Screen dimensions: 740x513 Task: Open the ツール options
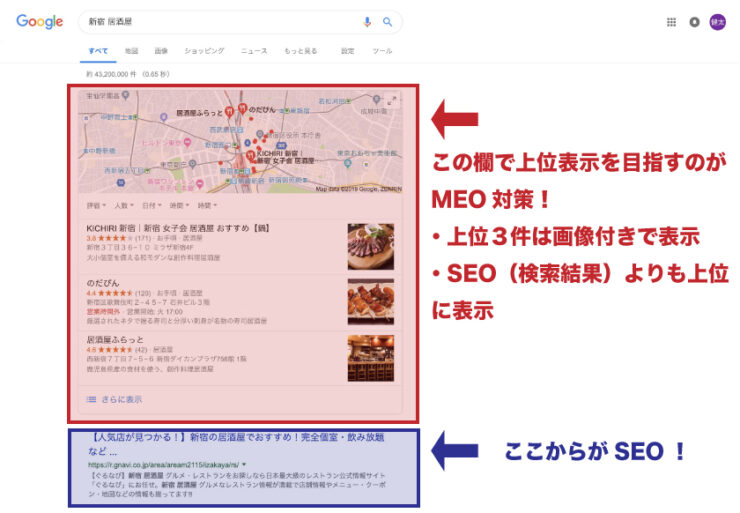tap(382, 51)
